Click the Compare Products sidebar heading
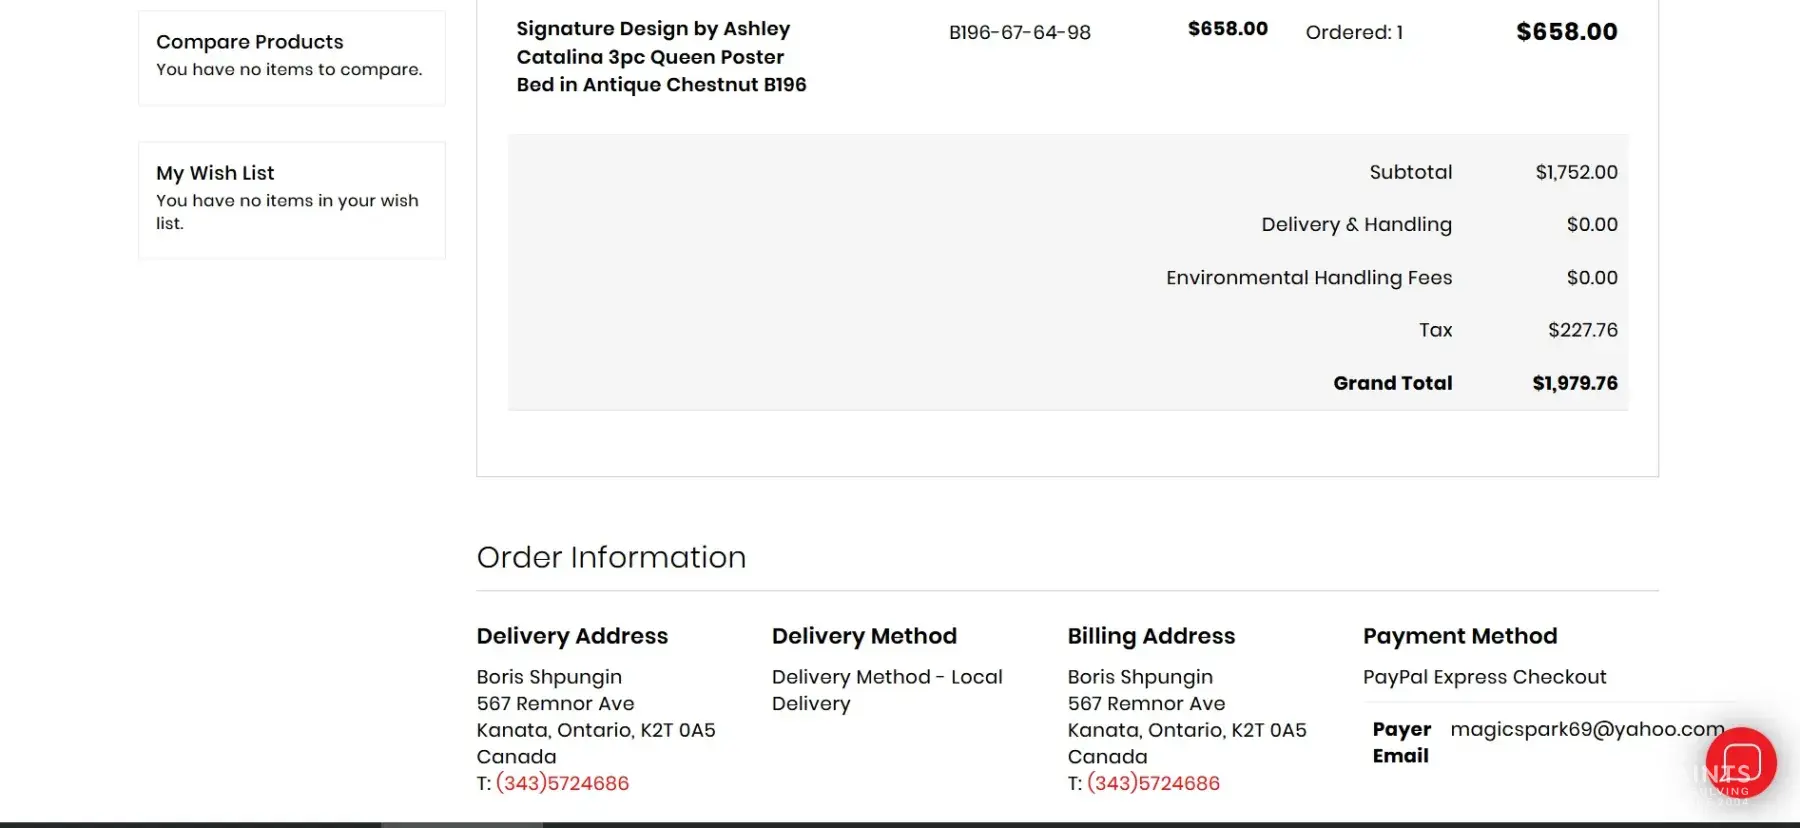The height and width of the screenshot is (828, 1800). point(250,42)
